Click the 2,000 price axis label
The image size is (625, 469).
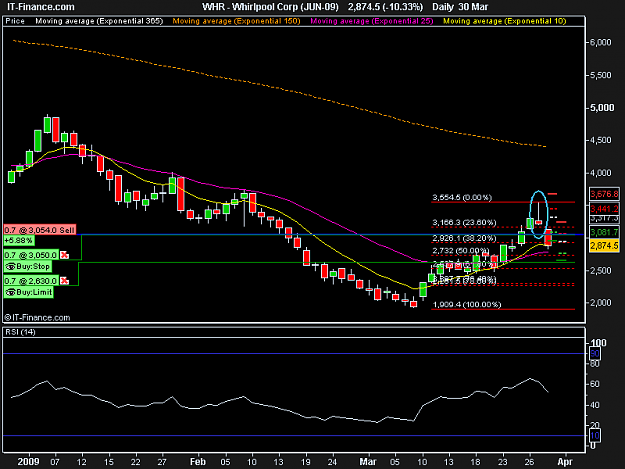pyautogui.click(x=601, y=303)
